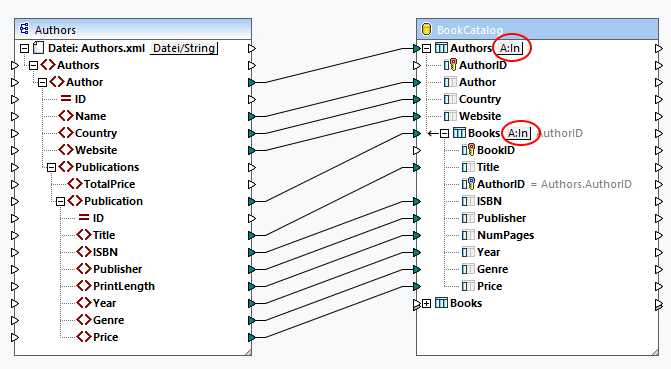Collapse the Datei: Authors.xml root node

(x=24, y=48)
